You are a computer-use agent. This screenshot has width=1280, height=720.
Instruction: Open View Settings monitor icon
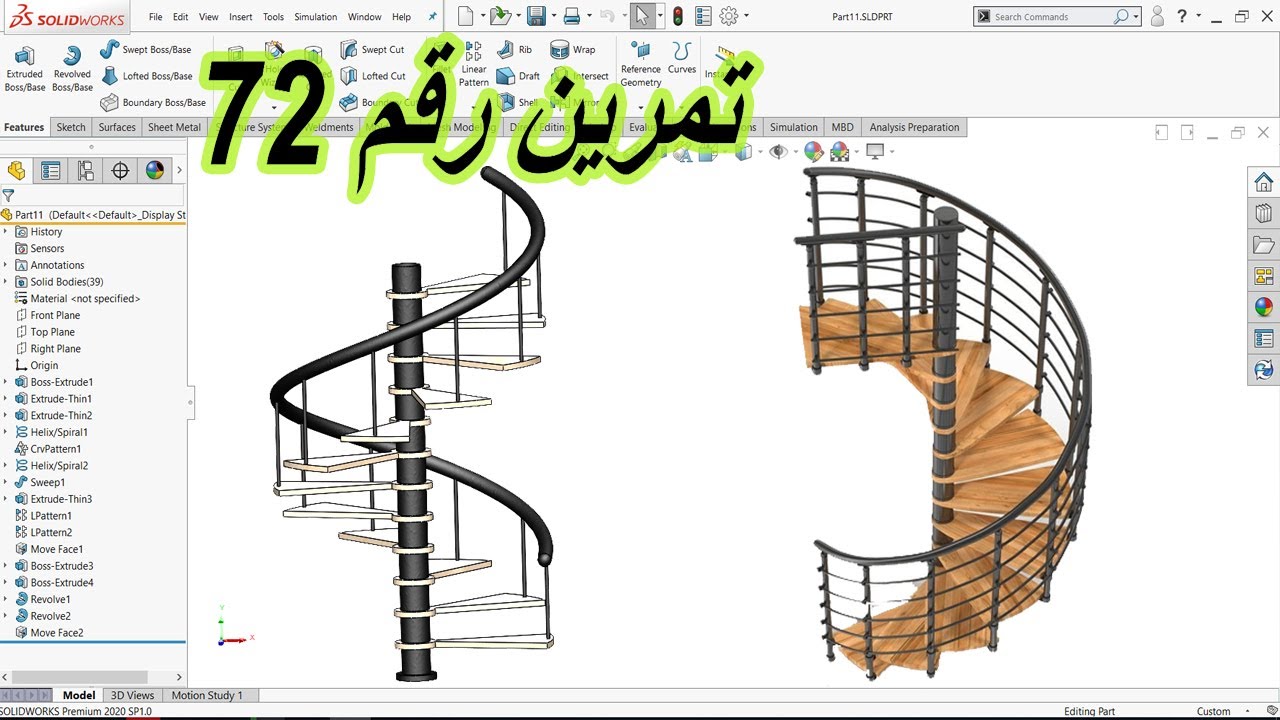[875, 152]
